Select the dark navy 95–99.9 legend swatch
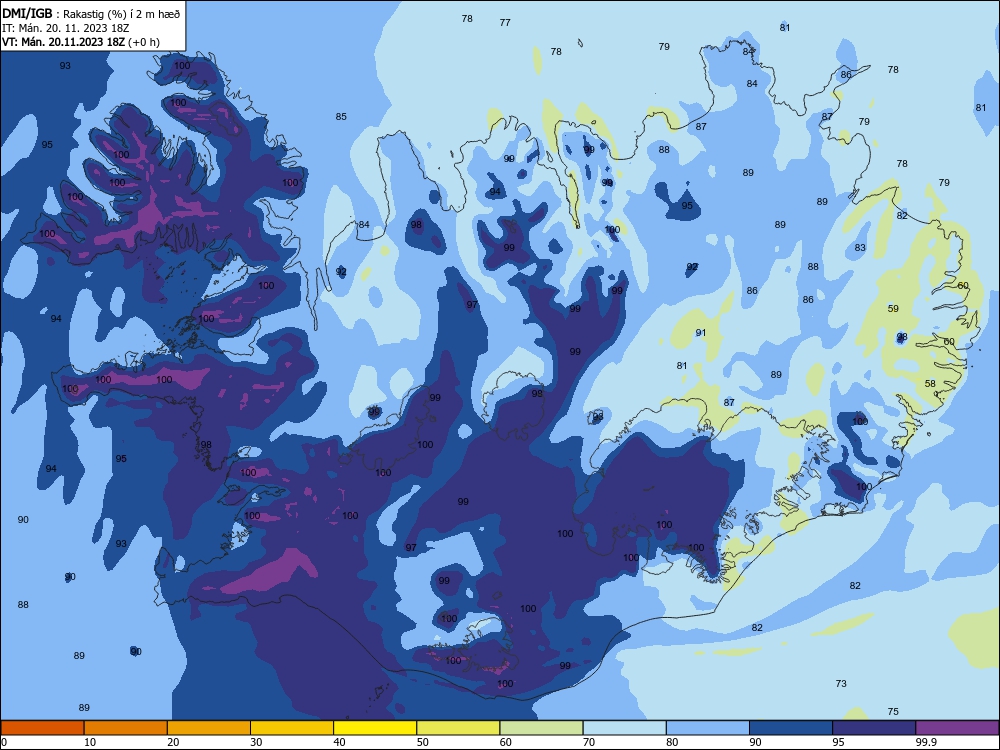The image size is (1000, 750). click(874, 728)
